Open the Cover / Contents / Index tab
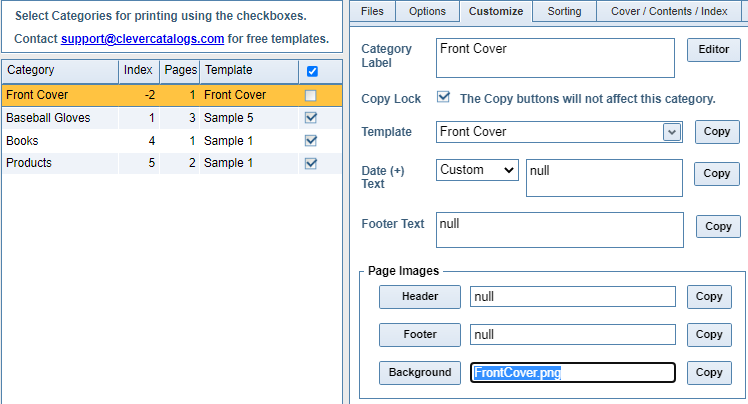Viewport: 748px width, 404px height. coord(669,11)
